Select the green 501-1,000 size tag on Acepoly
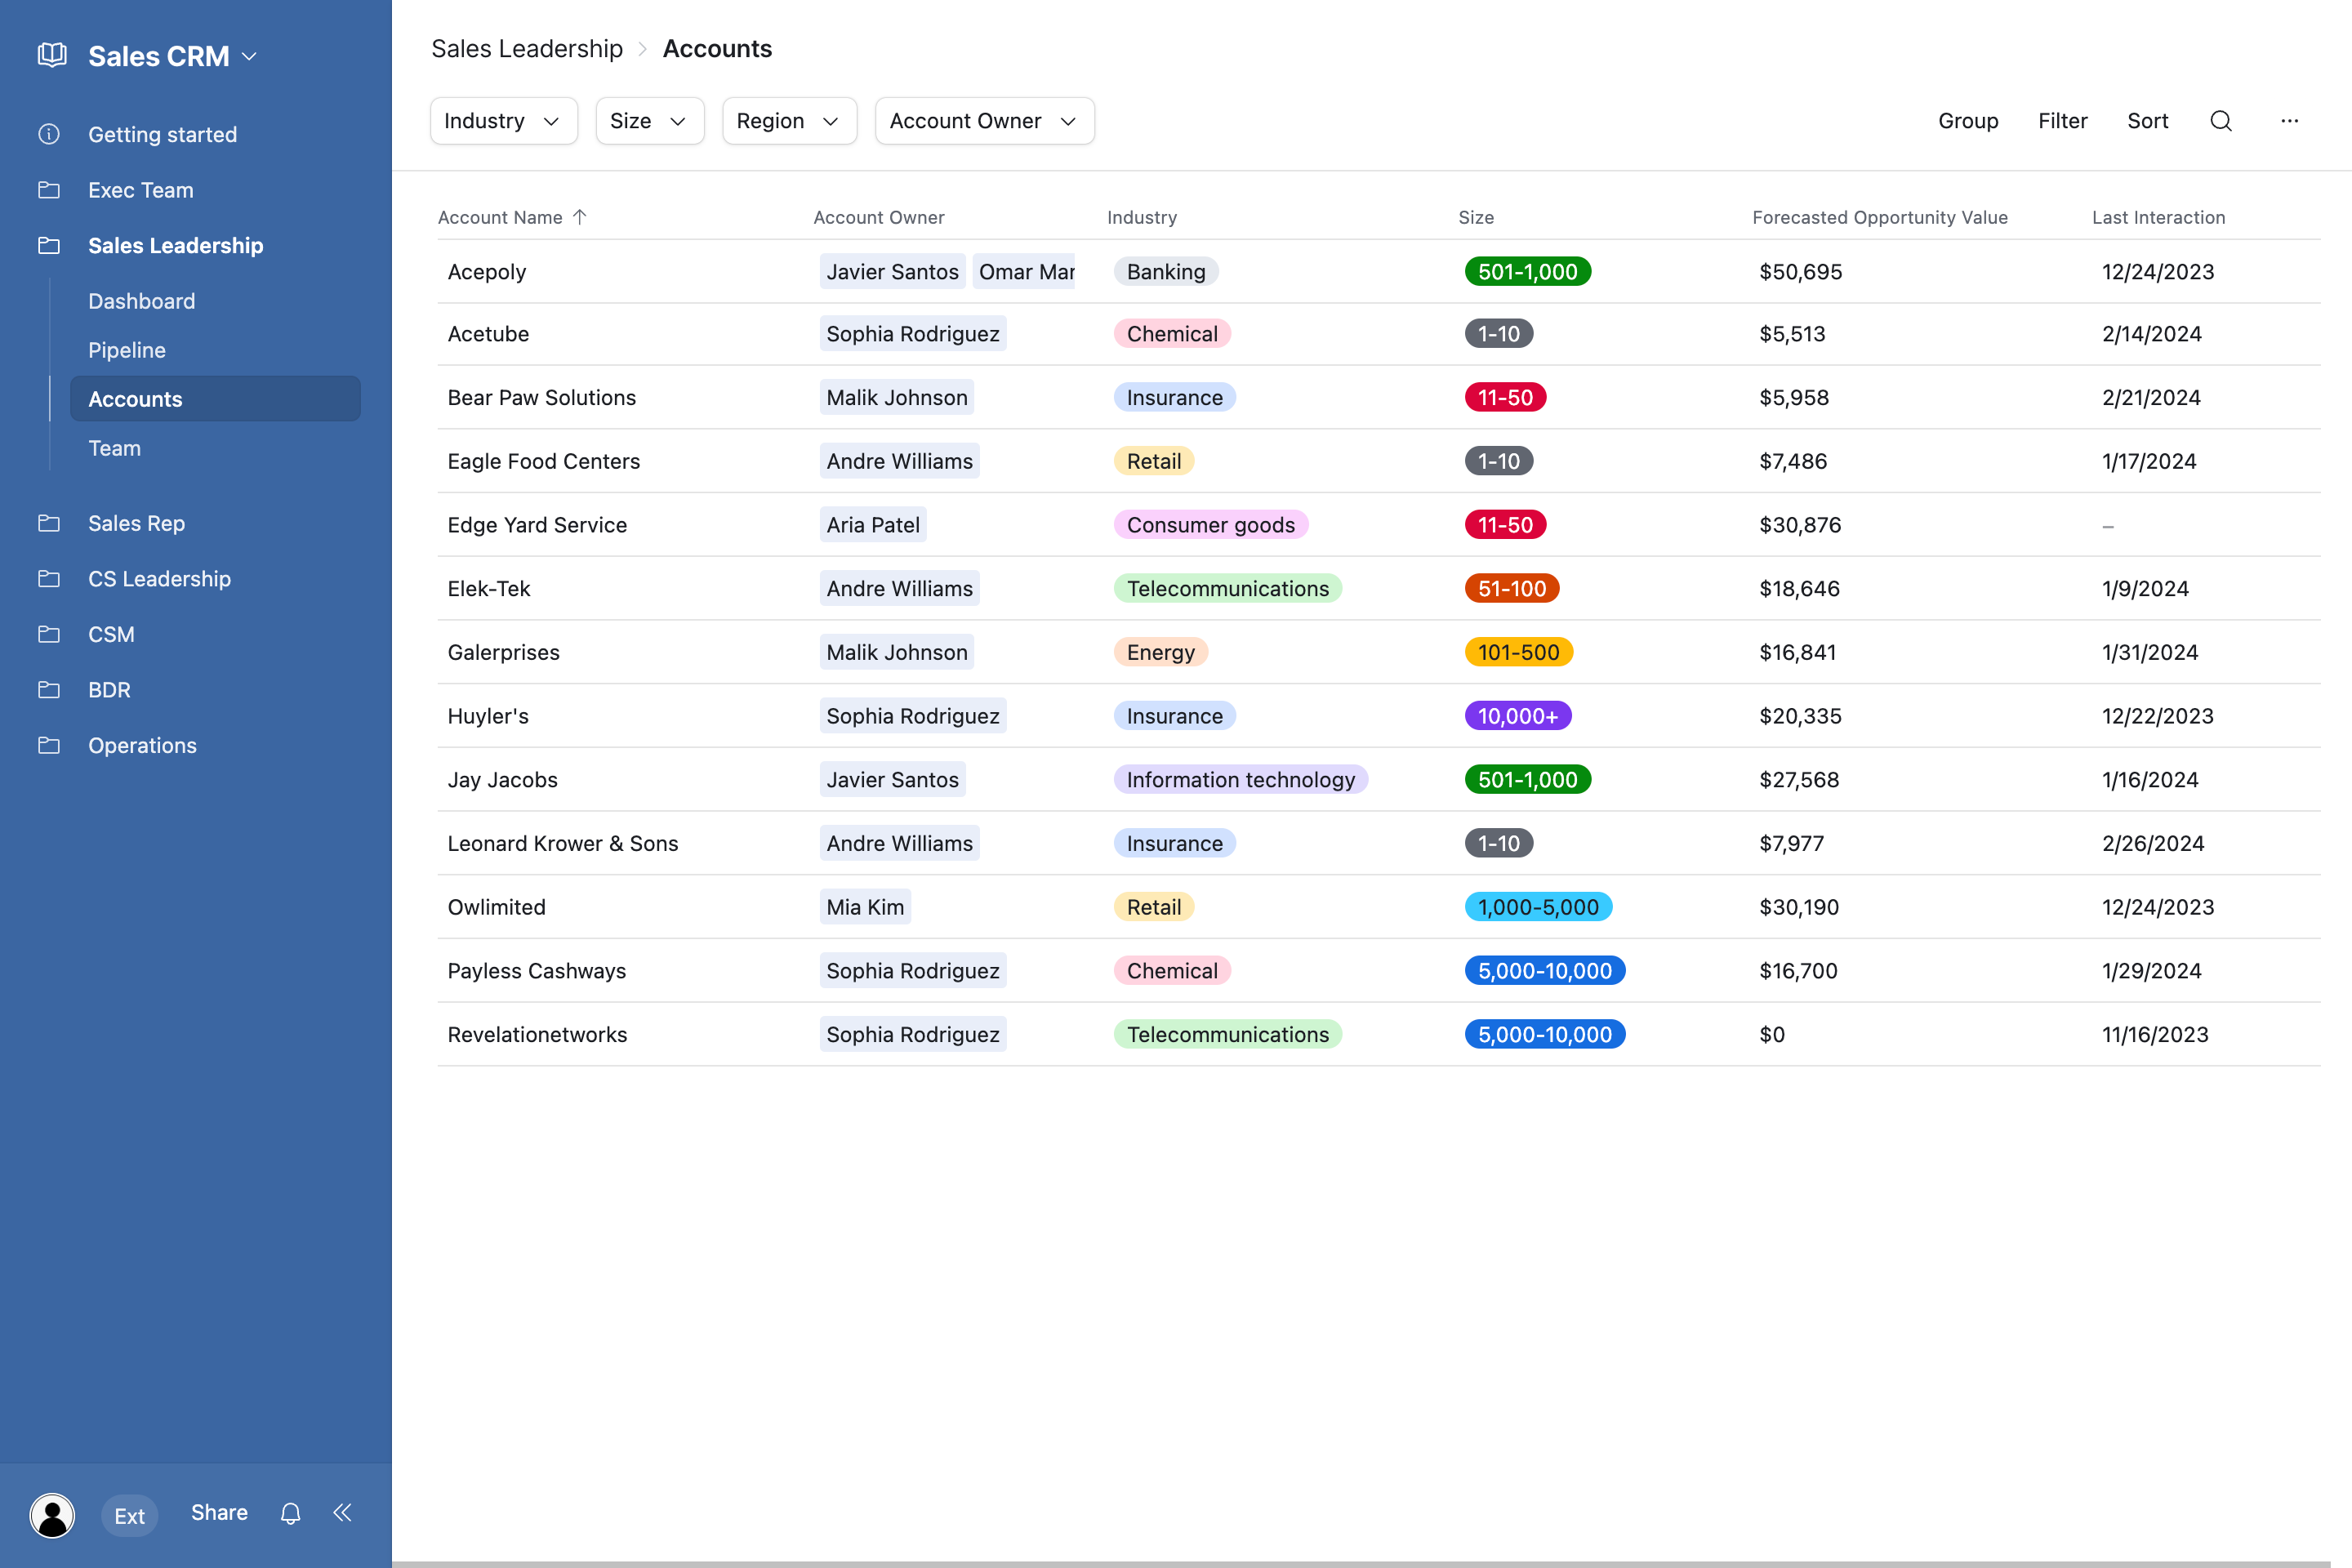The image size is (2352, 1568). (1527, 271)
